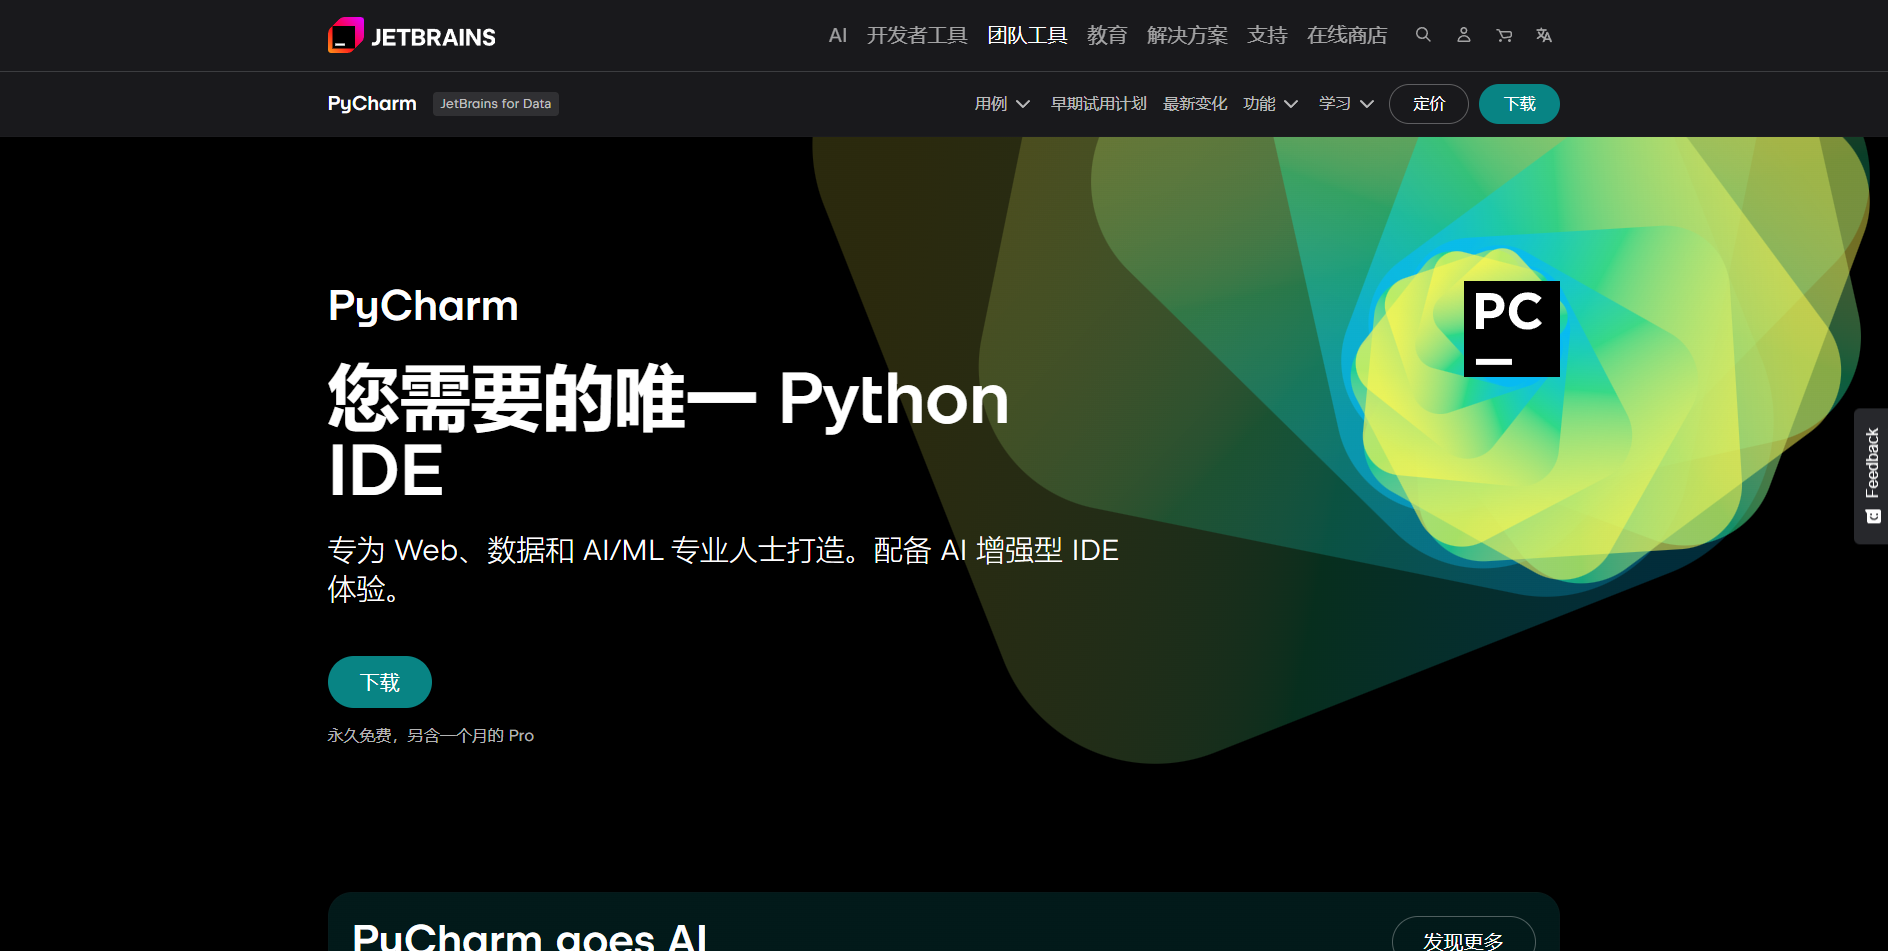The image size is (1888, 951).
Task: Open the account profile icon
Action: point(1463,35)
